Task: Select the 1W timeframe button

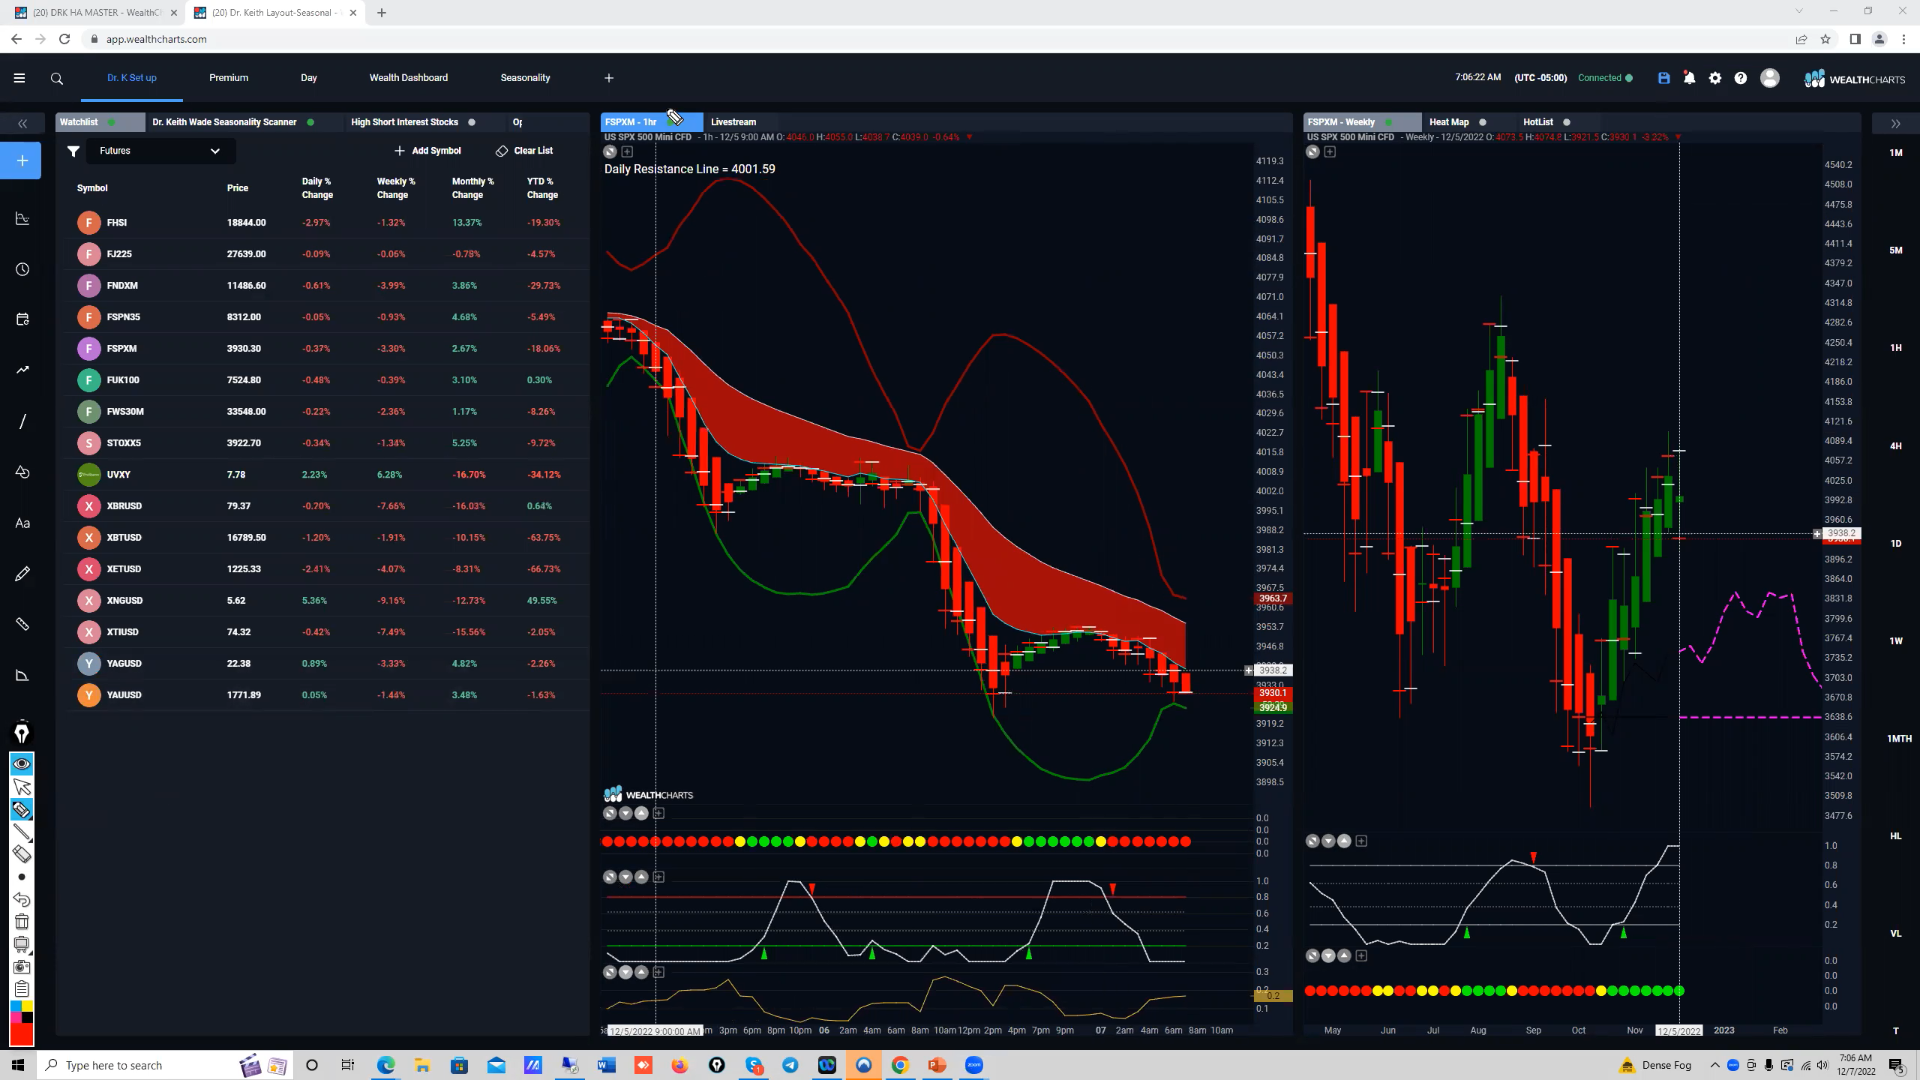Action: [x=1896, y=641]
